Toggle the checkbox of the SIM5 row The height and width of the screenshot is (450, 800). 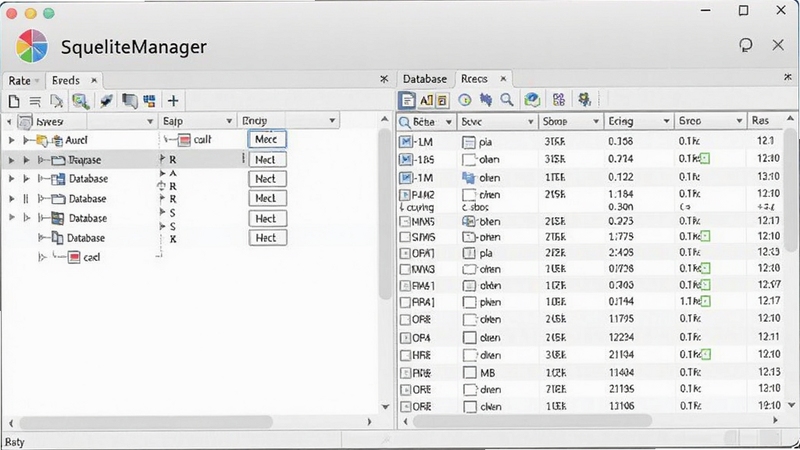pos(405,237)
